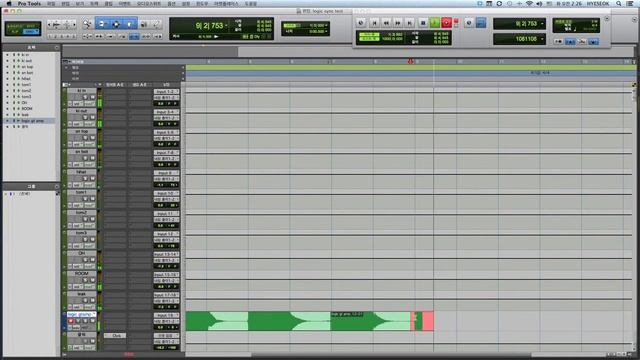Select the Pencil tool

[x=156, y=24]
